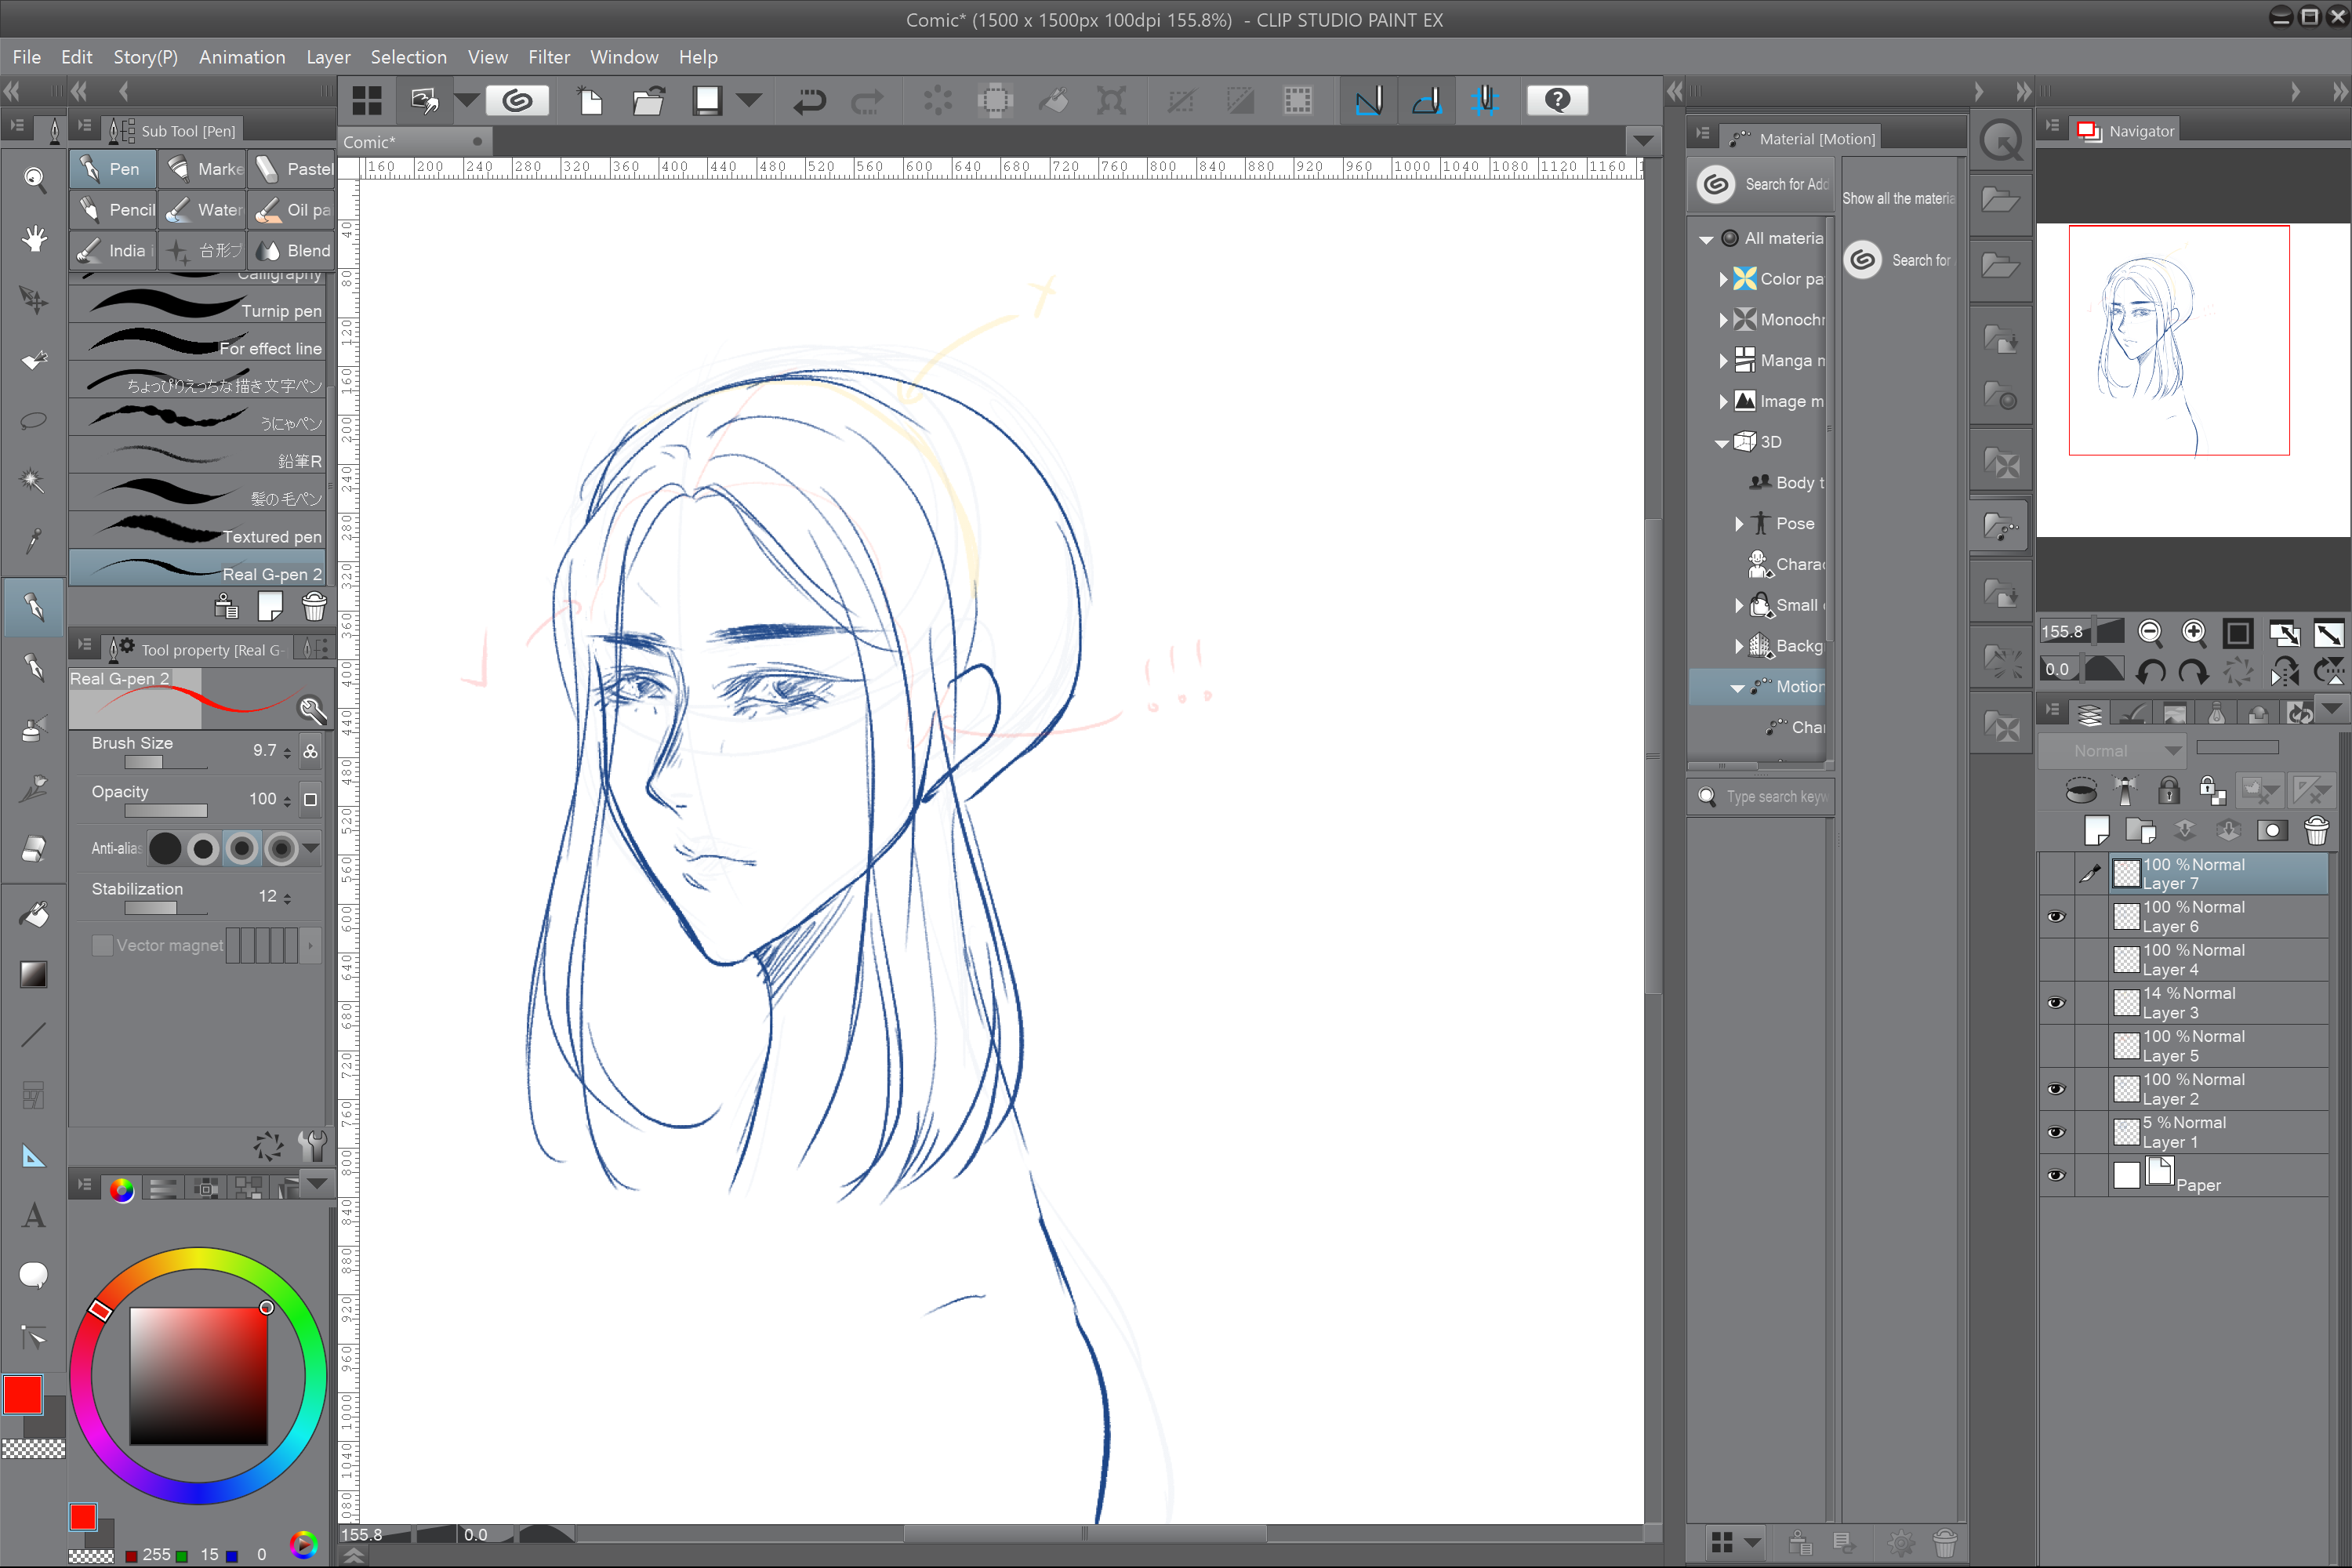The height and width of the screenshot is (1568, 2352).
Task: Open the layer blending mode Normal dropdown
Action: [2111, 750]
